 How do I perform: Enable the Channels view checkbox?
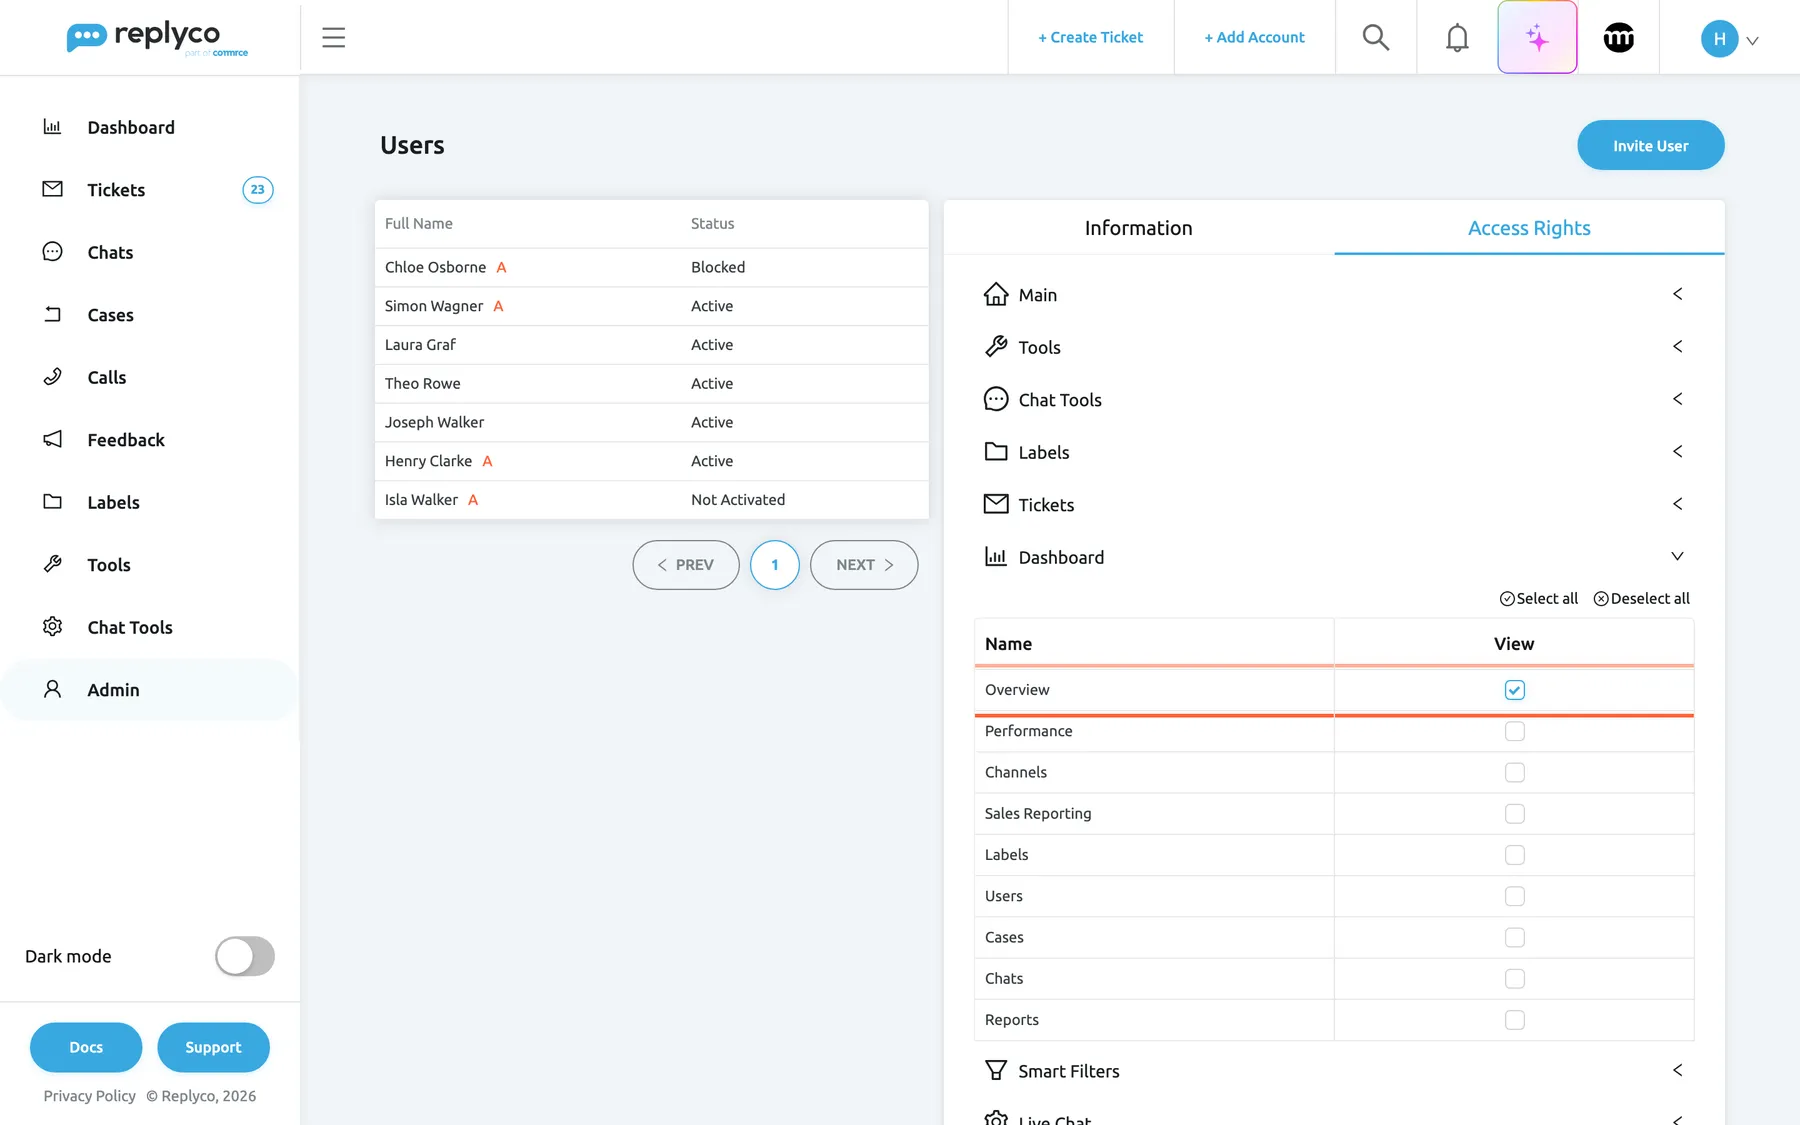coord(1514,772)
